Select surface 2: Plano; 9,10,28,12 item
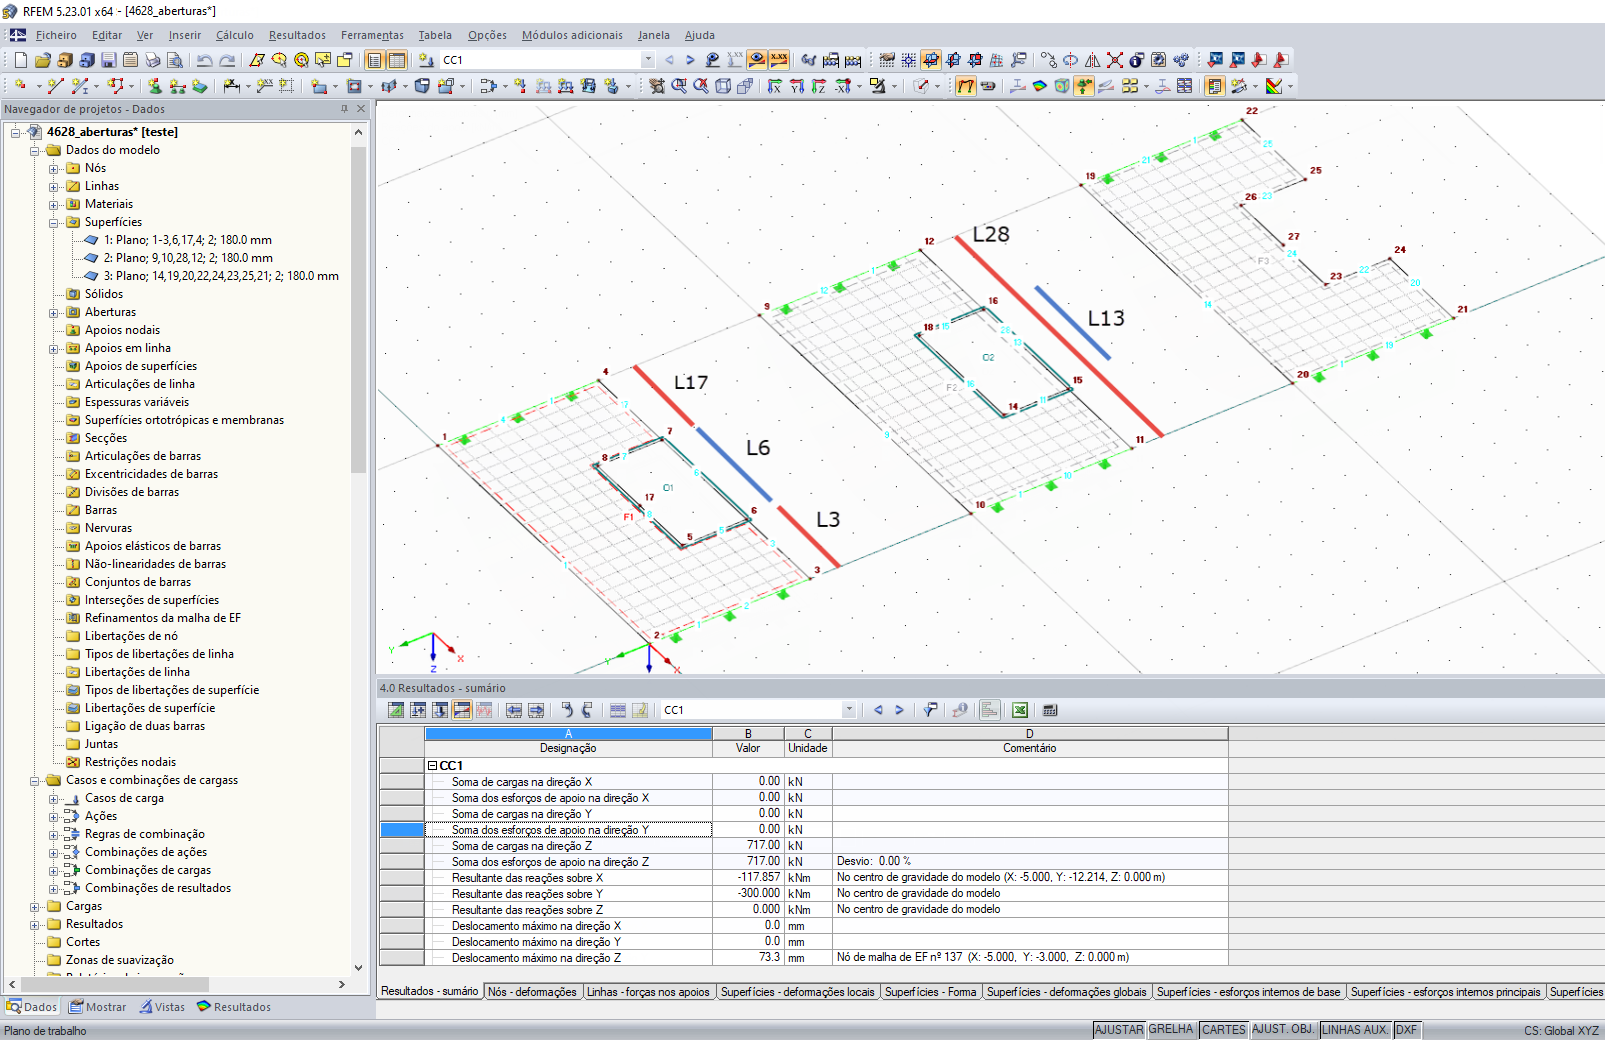The width and height of the screenshot is (1605, 1040). 188,258
